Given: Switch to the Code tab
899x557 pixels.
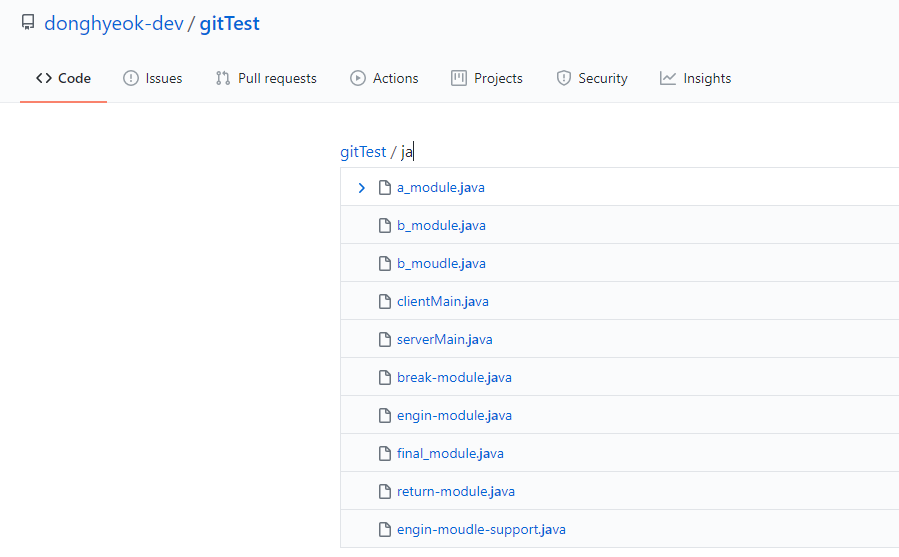Looking at the screenshot, I should coord(63,78).
